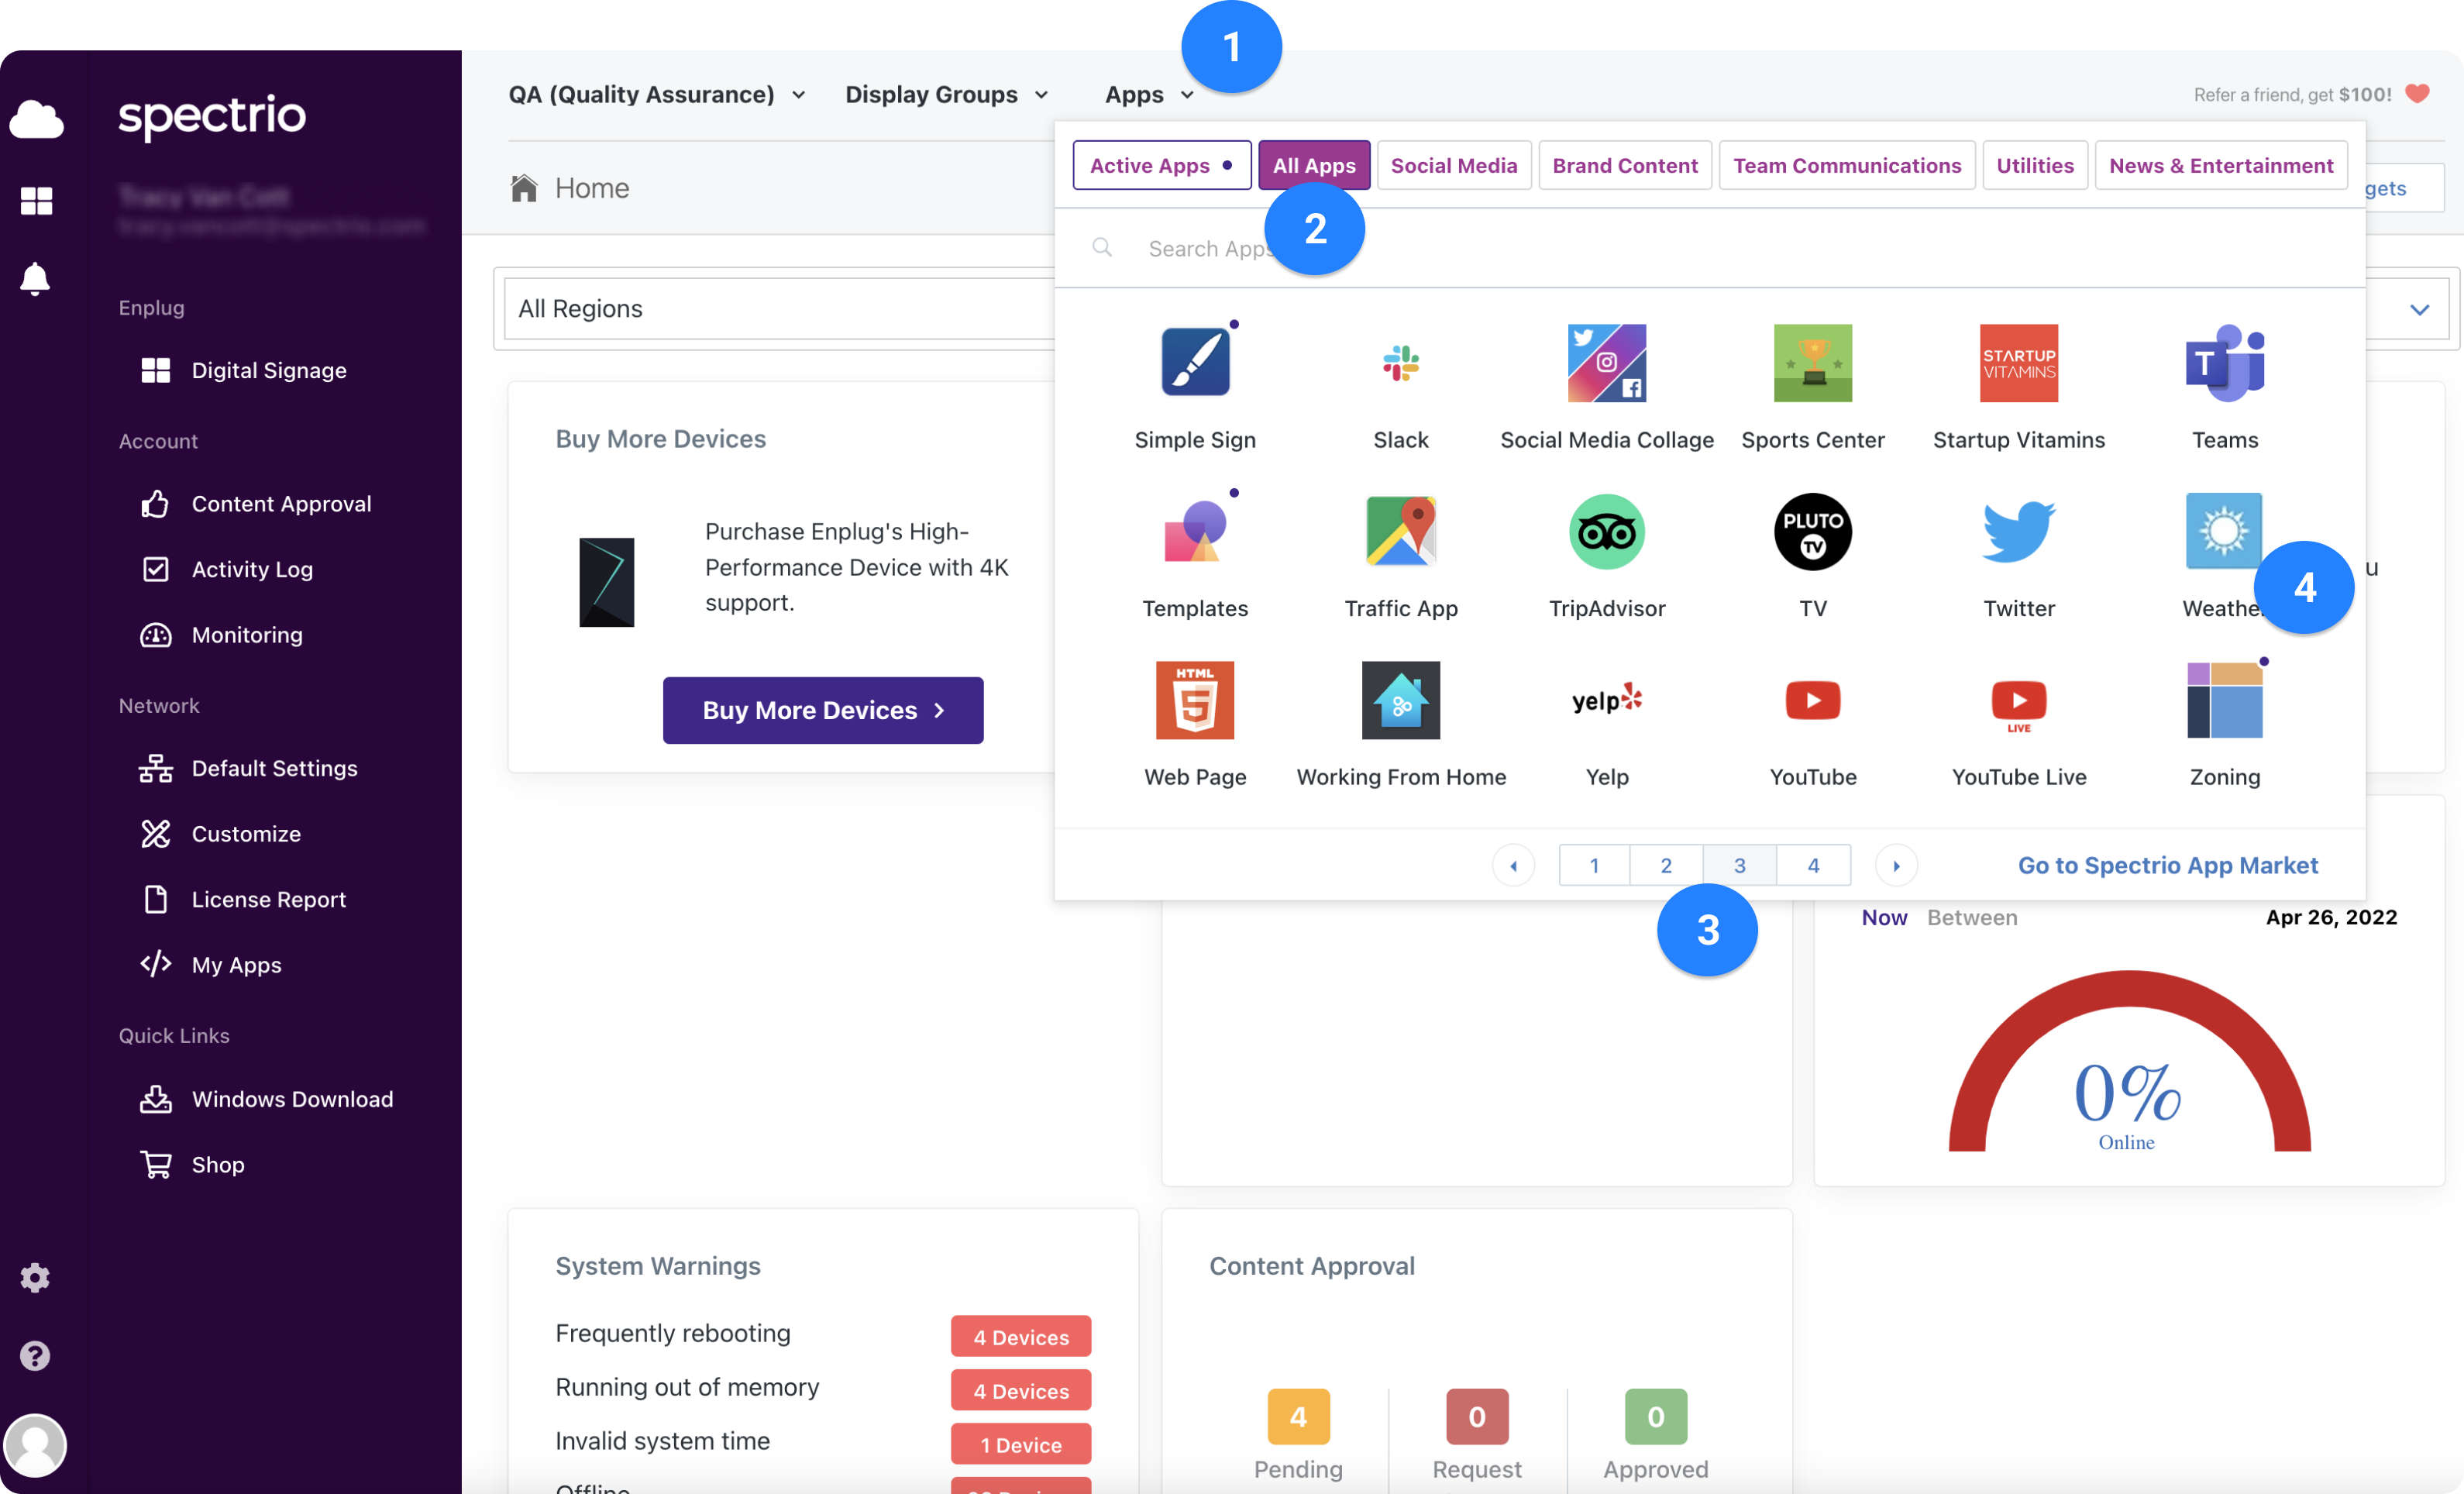Click the user avatar at bottom left
This screenshot has height=1494, width=2464.
click(x=35, y=1445)
